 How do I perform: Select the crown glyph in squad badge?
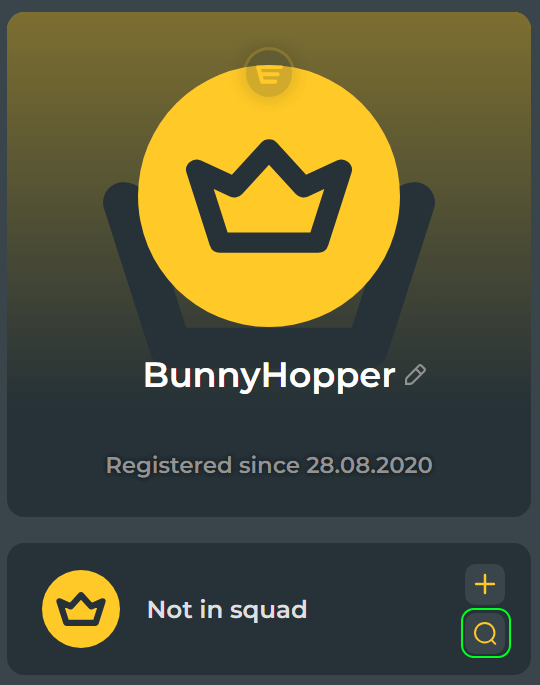(x=81, y=609)
